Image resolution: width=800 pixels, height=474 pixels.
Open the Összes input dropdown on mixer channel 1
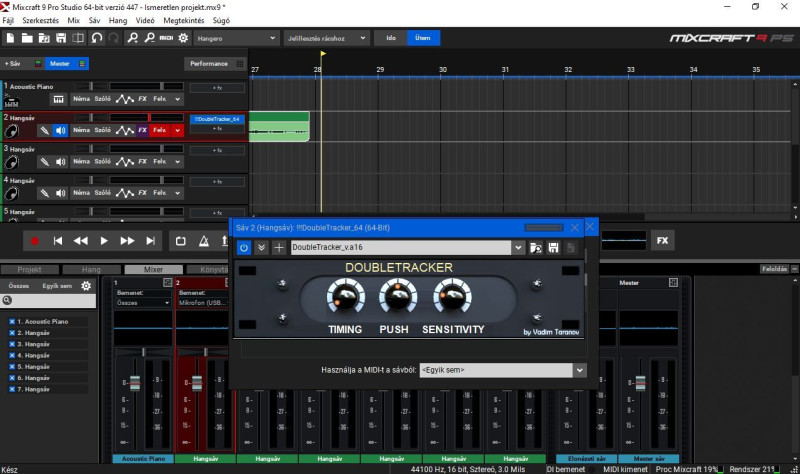tap(143, 303)
